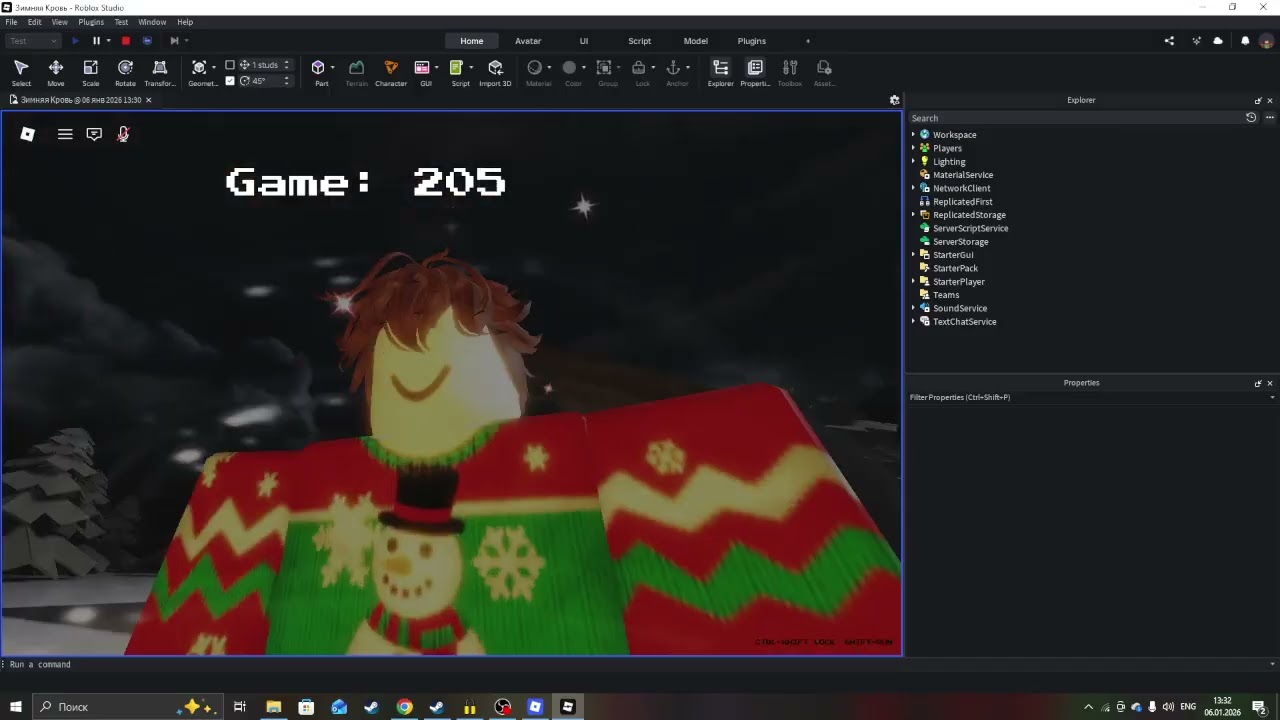Select Teams in the Explorer
The height and width of the screenshot is (720, 1280).
point(946,295)
